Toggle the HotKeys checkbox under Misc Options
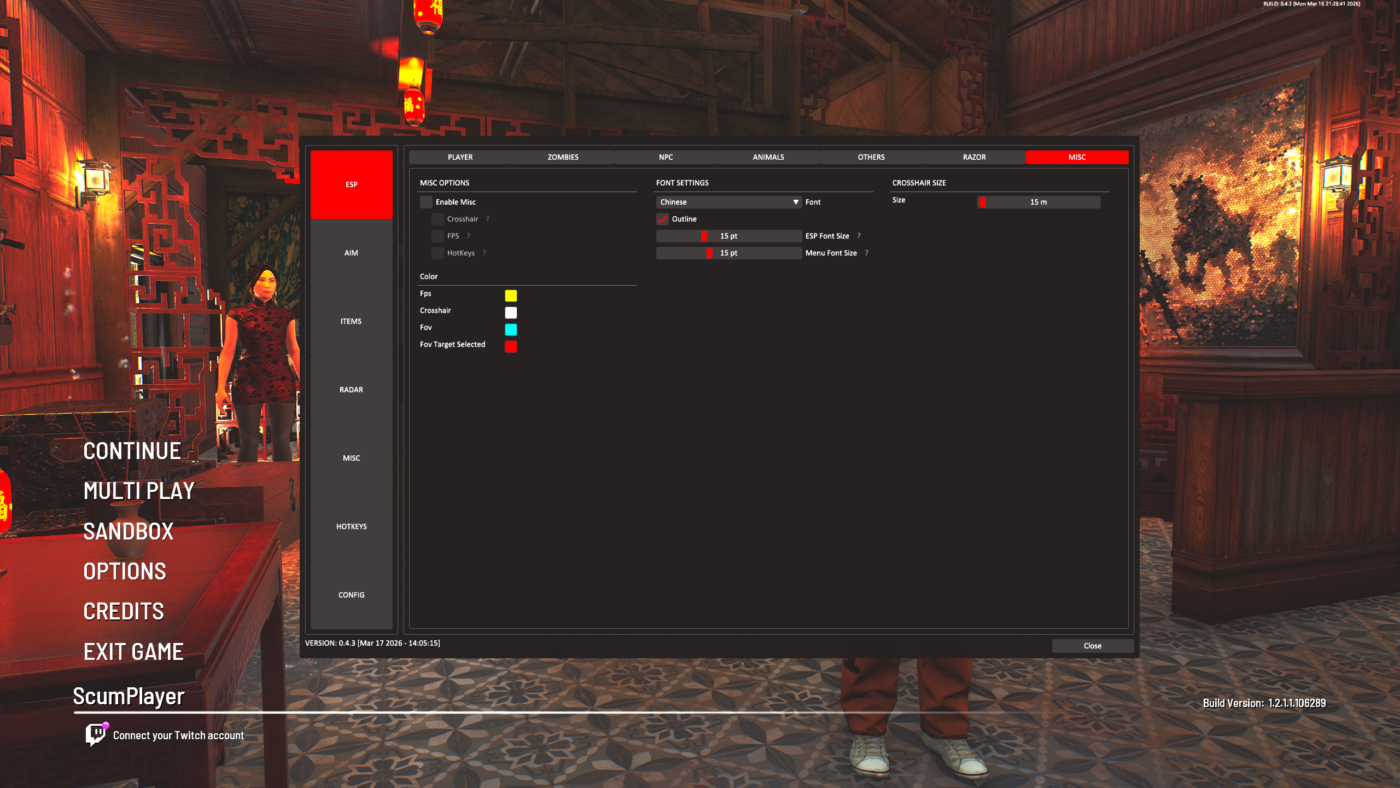The image size is (1400, 788). 438,253
